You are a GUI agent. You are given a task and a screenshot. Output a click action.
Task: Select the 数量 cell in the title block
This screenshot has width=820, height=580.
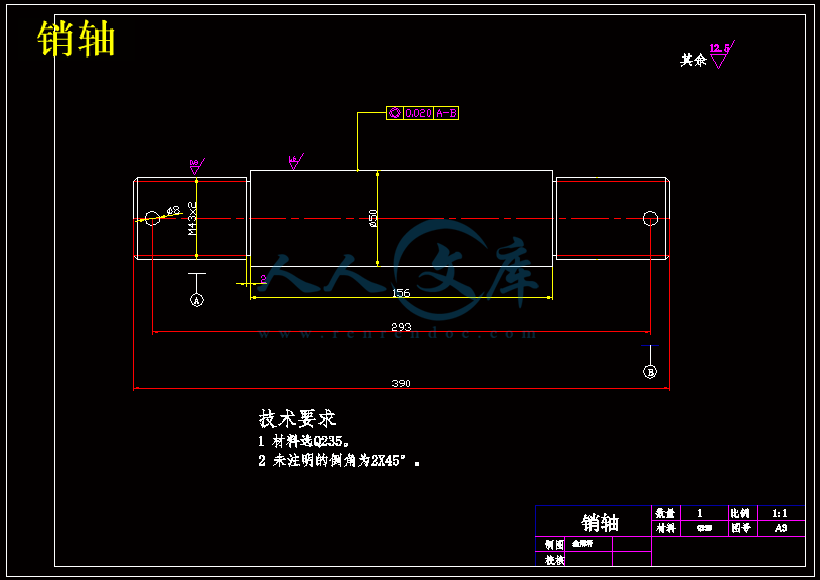(x=666, y=514)
